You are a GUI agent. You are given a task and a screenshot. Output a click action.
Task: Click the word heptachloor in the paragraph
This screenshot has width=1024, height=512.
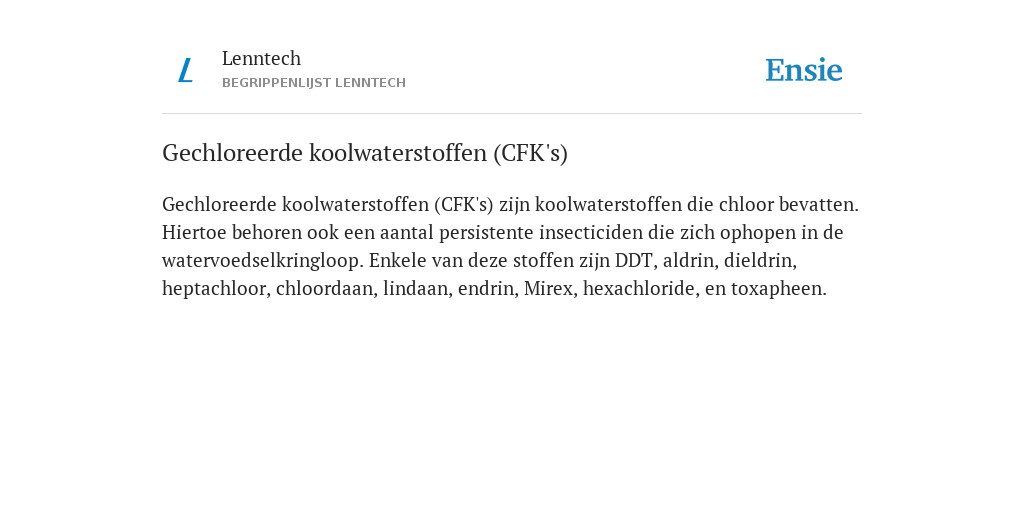tap(214, 289)
